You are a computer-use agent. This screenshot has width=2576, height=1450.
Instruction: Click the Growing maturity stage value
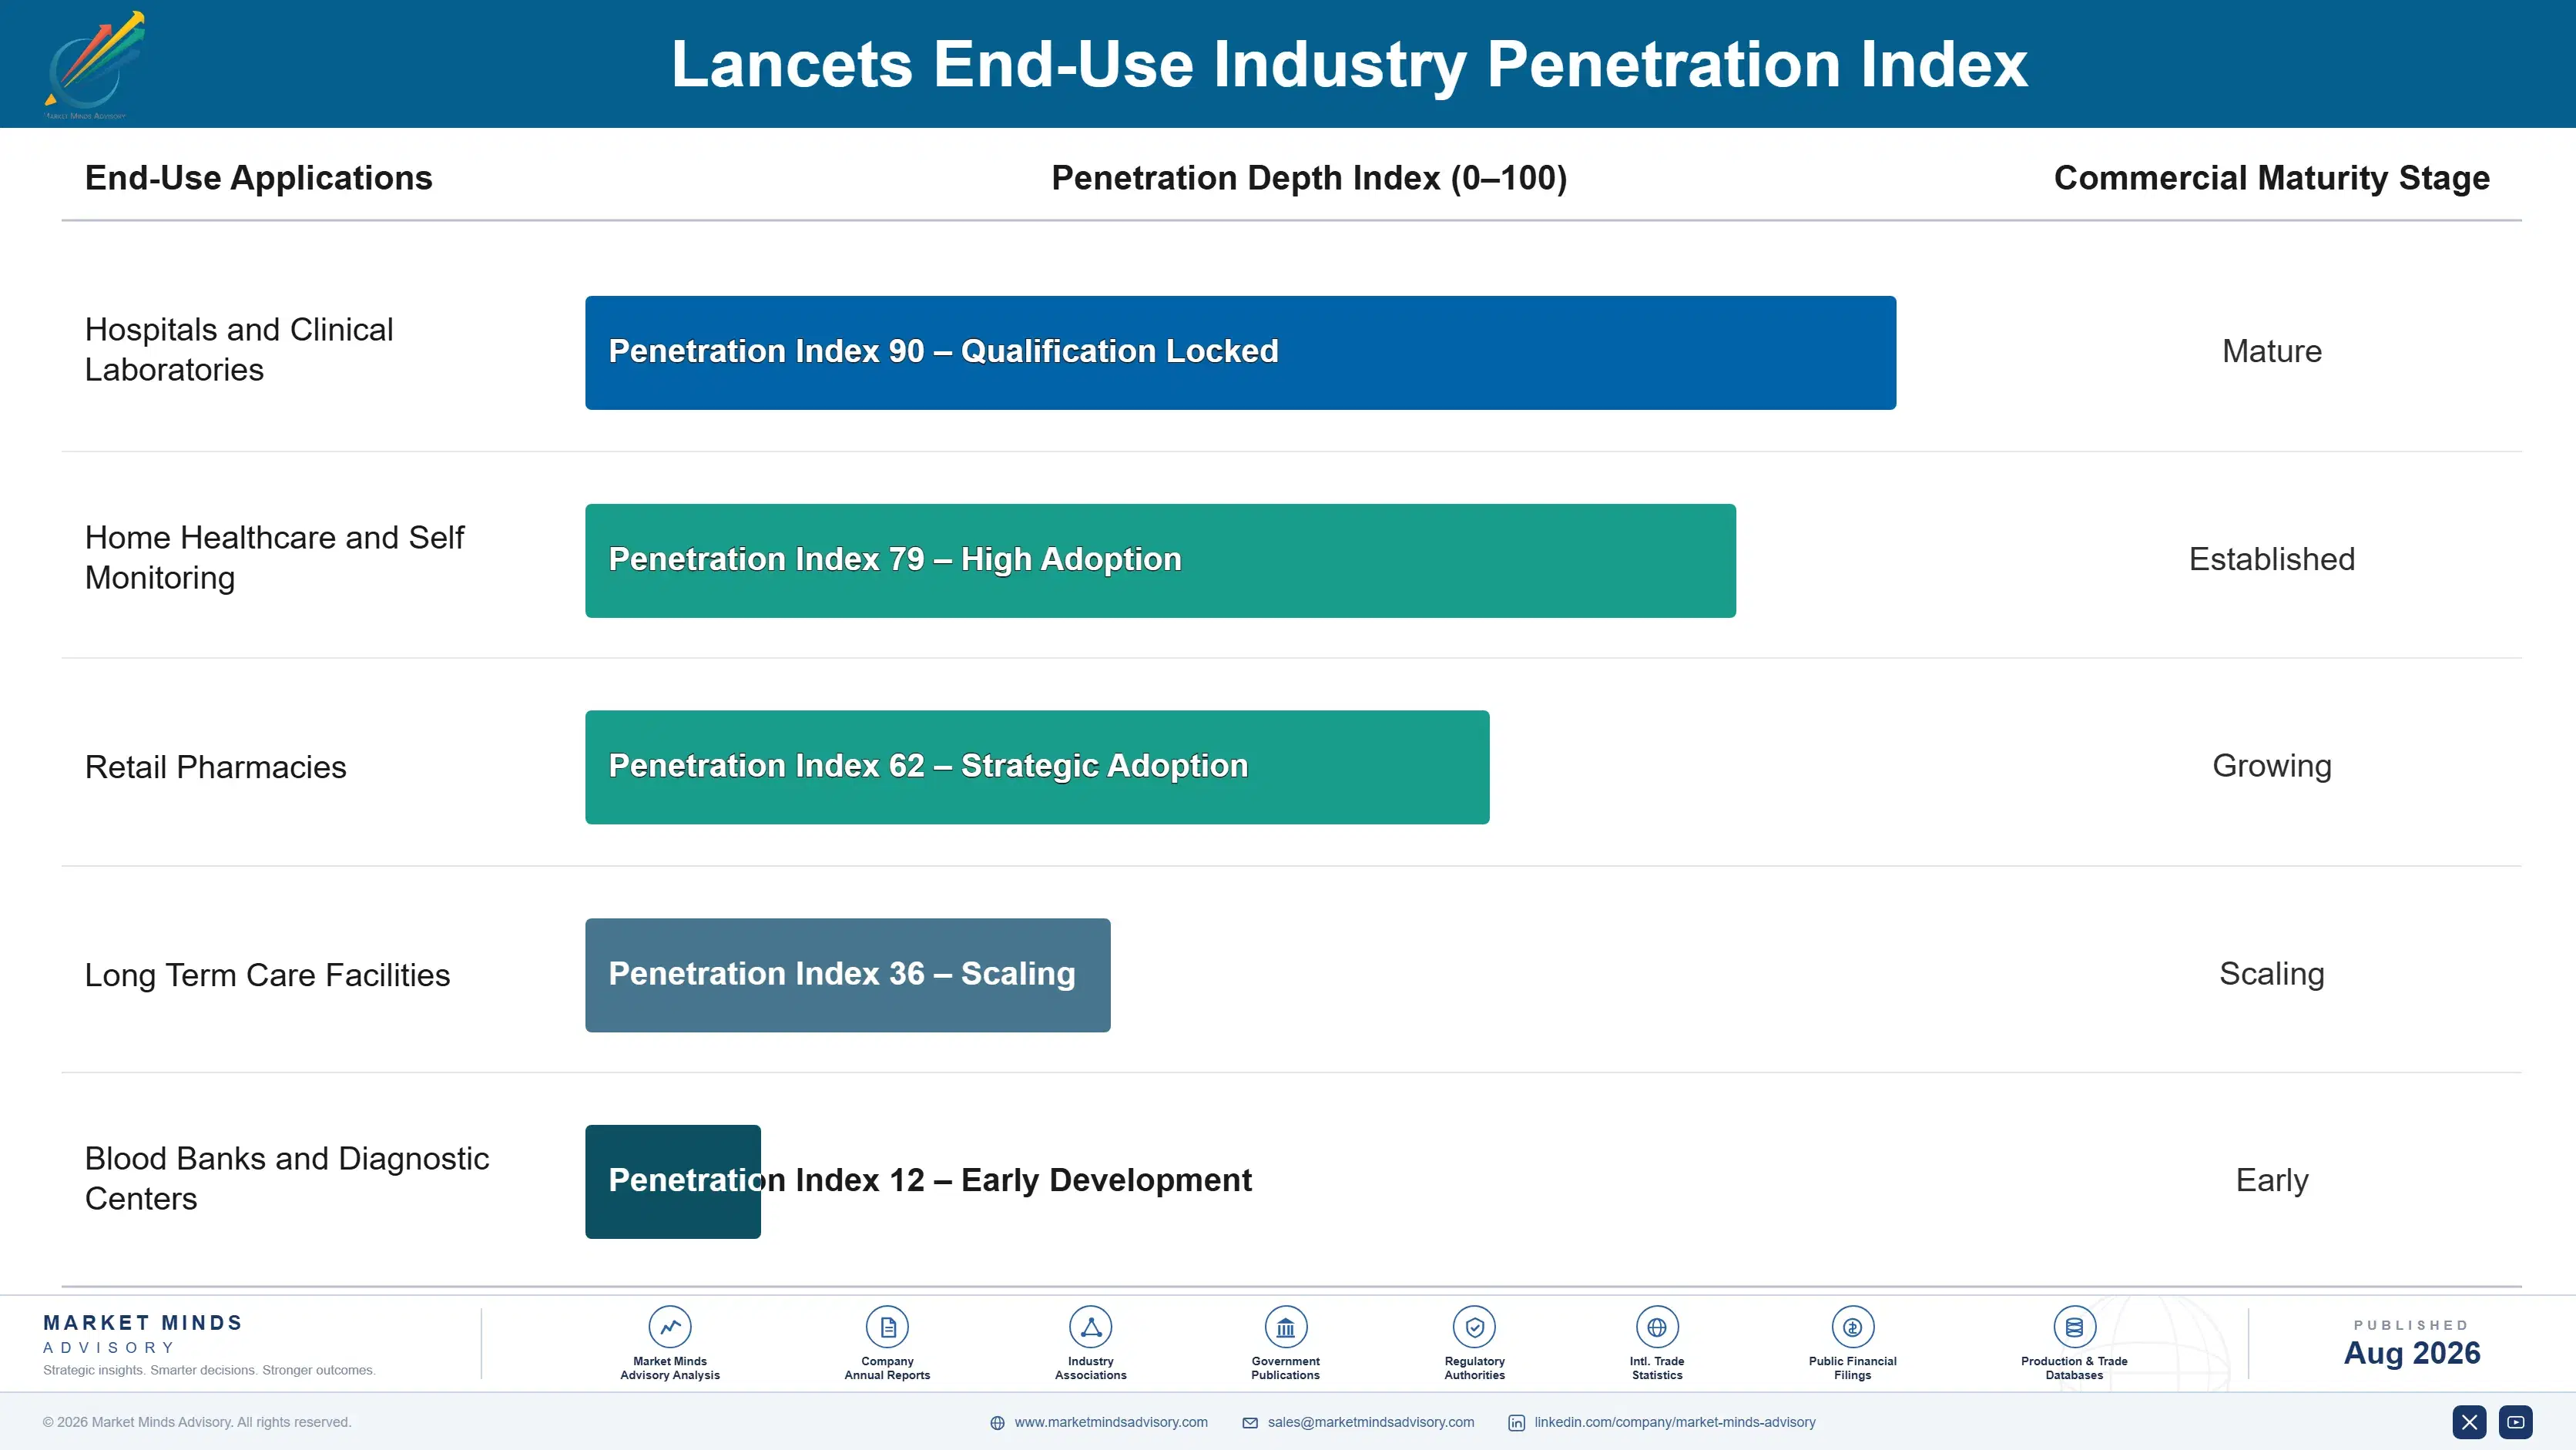click(2271, 766)
